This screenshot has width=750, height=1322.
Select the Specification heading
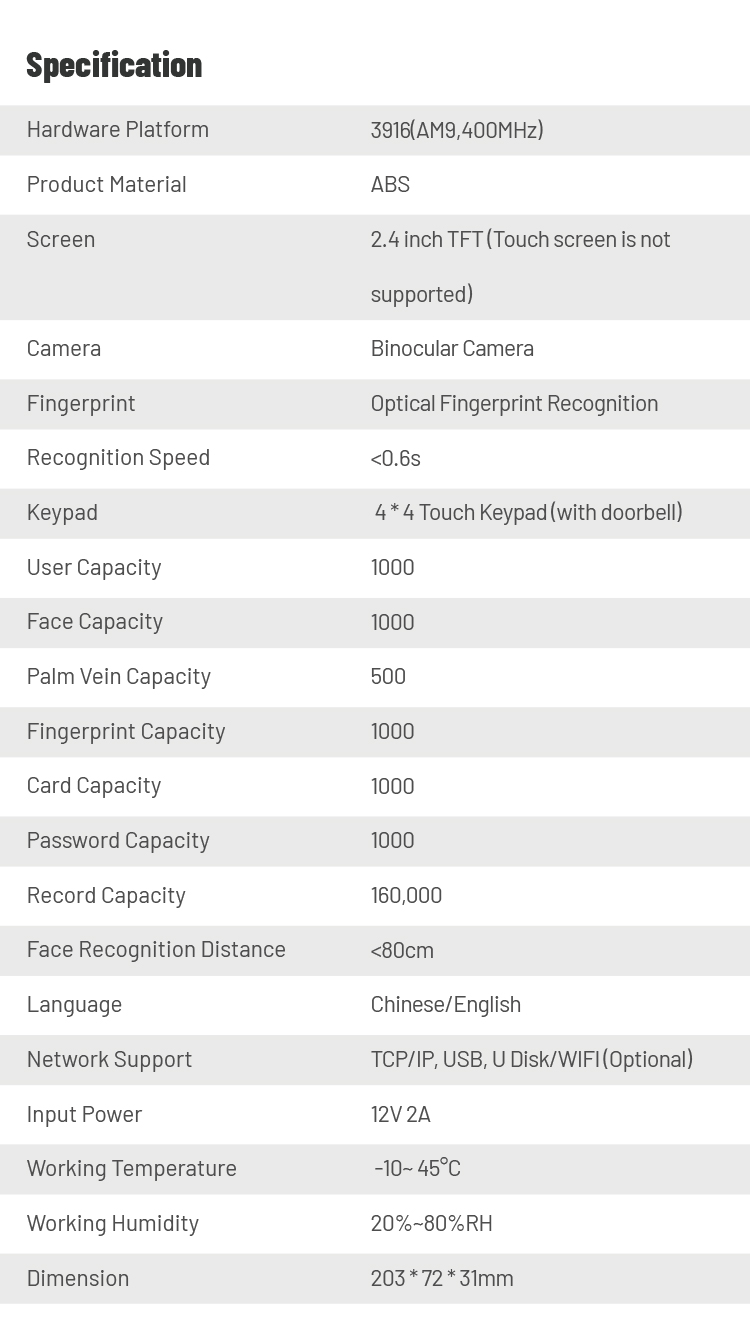point(114,65)
